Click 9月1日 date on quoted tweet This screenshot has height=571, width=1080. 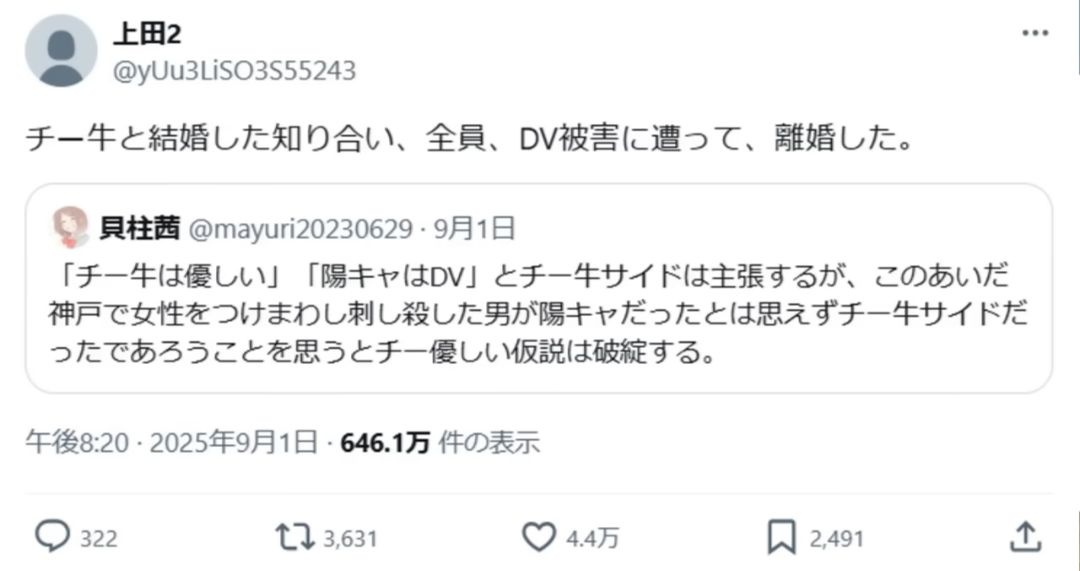pos(475,229)
